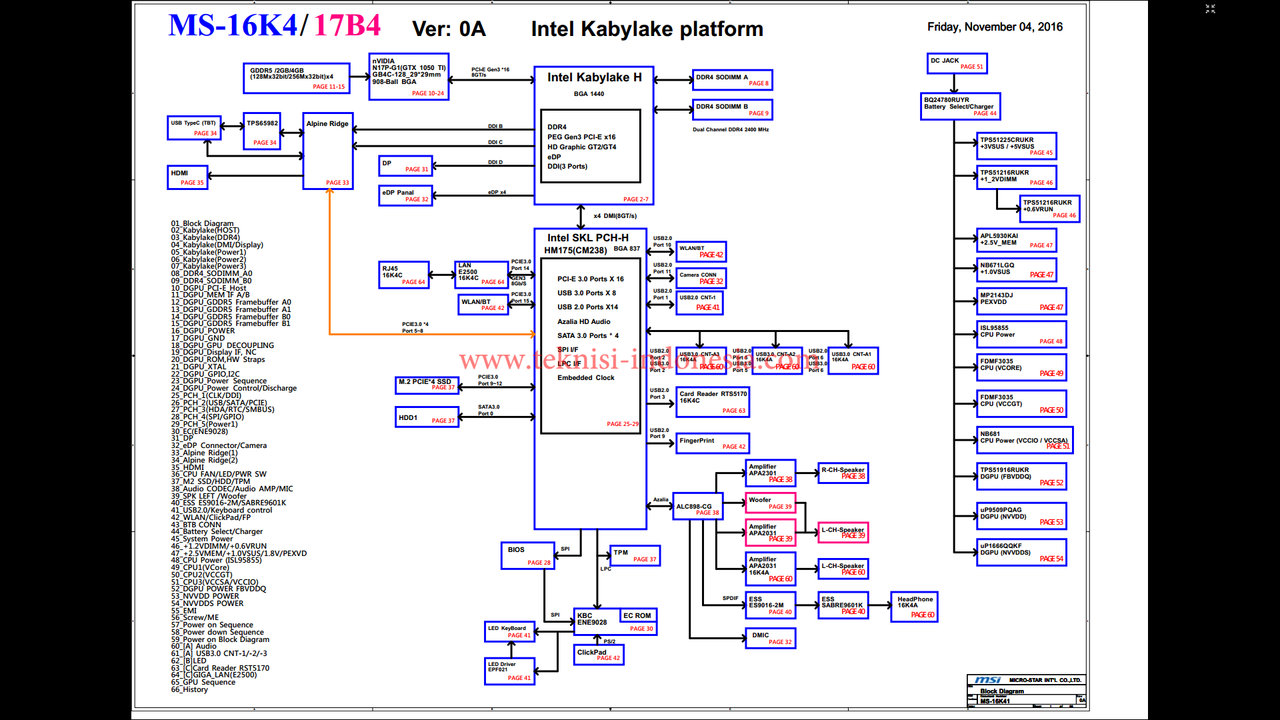
Task: Click the ClickPad block
Action: point(598,654)
